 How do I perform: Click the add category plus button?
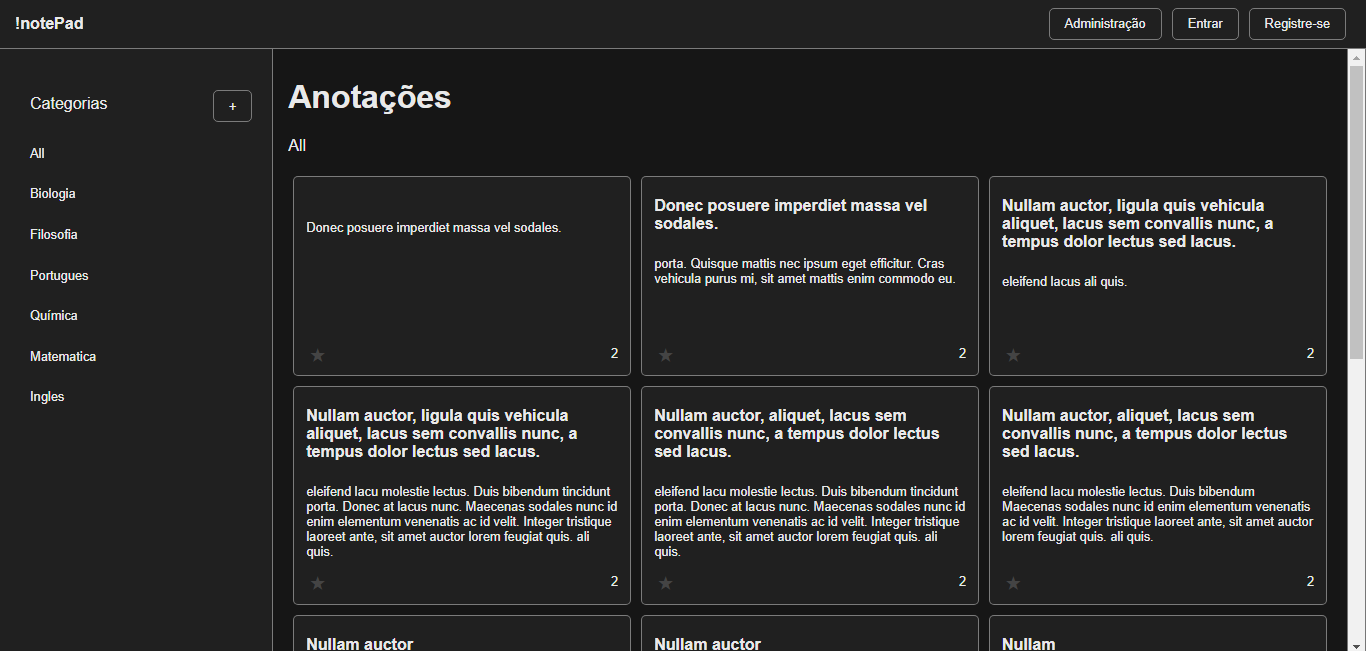point(232,106)
